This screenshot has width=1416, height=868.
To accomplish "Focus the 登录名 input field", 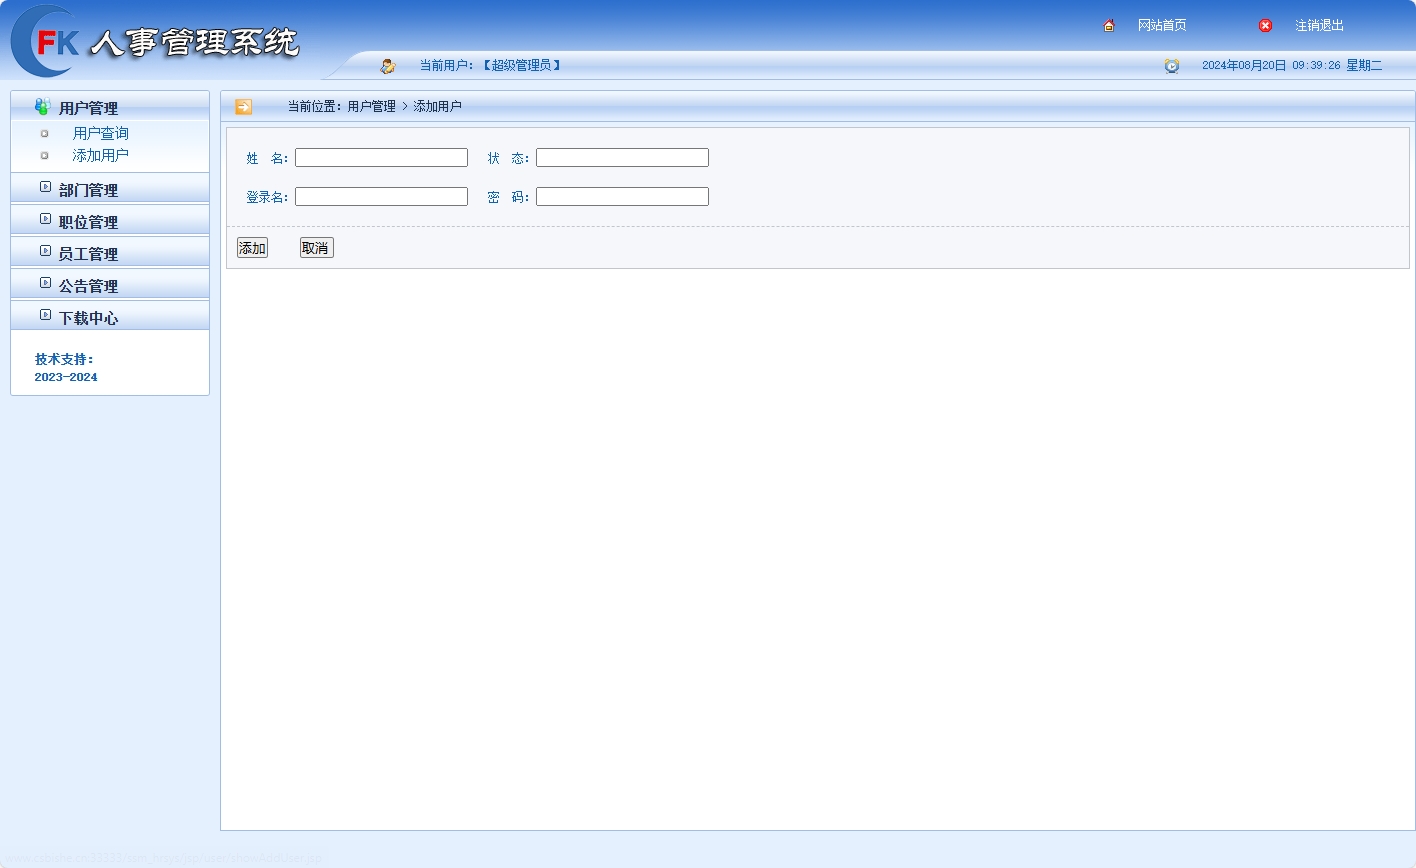I will coord(381,197).
